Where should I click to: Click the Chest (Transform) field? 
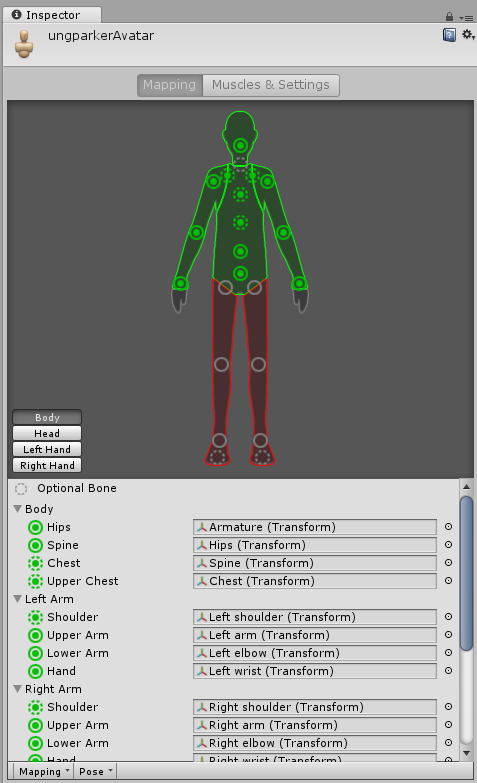point(315,581)
